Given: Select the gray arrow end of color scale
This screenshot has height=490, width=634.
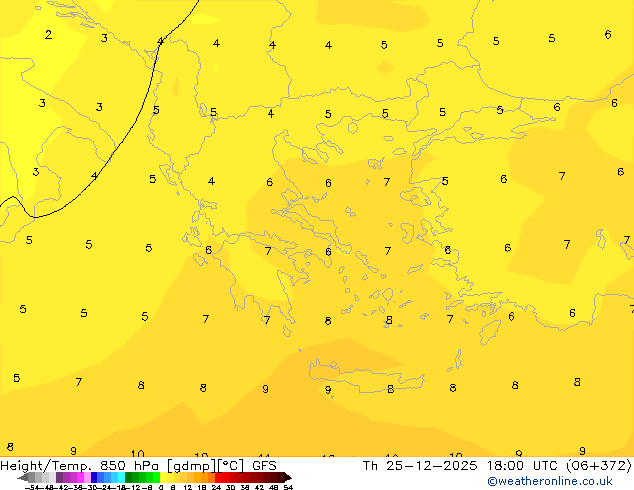Looking at the screenshot, I should click(23, 477).
